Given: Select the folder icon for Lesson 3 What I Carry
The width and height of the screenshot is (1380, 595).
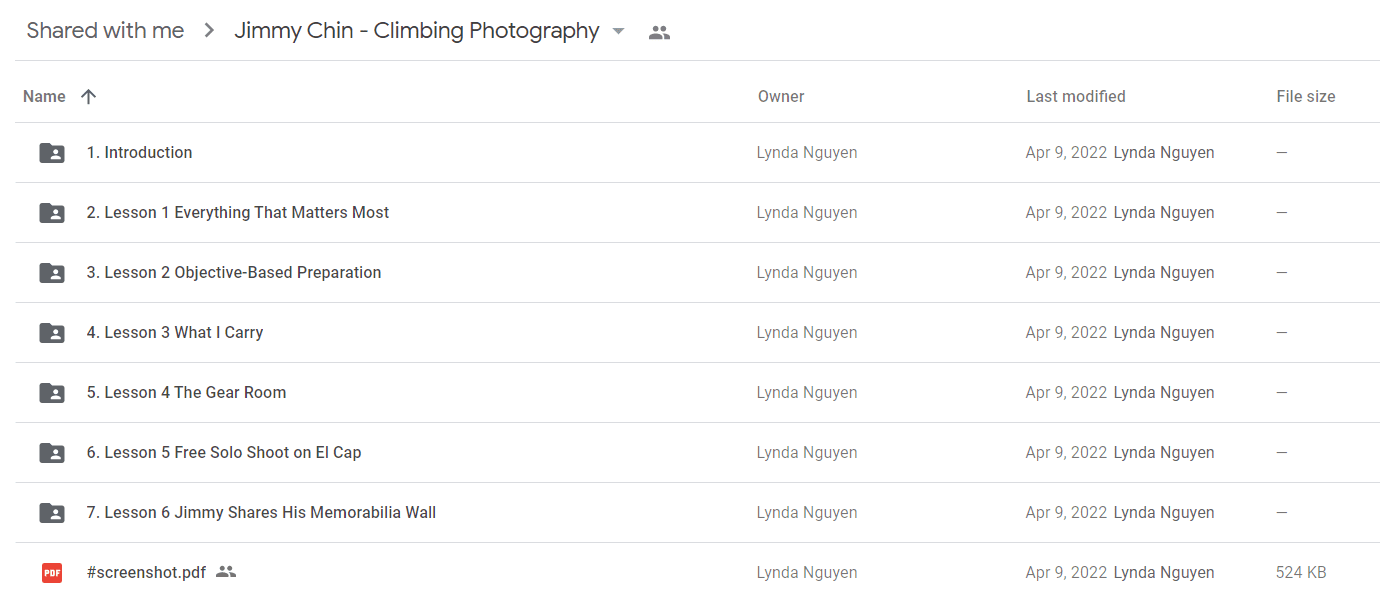Looking at the screenshot, I should coord(52,333).
